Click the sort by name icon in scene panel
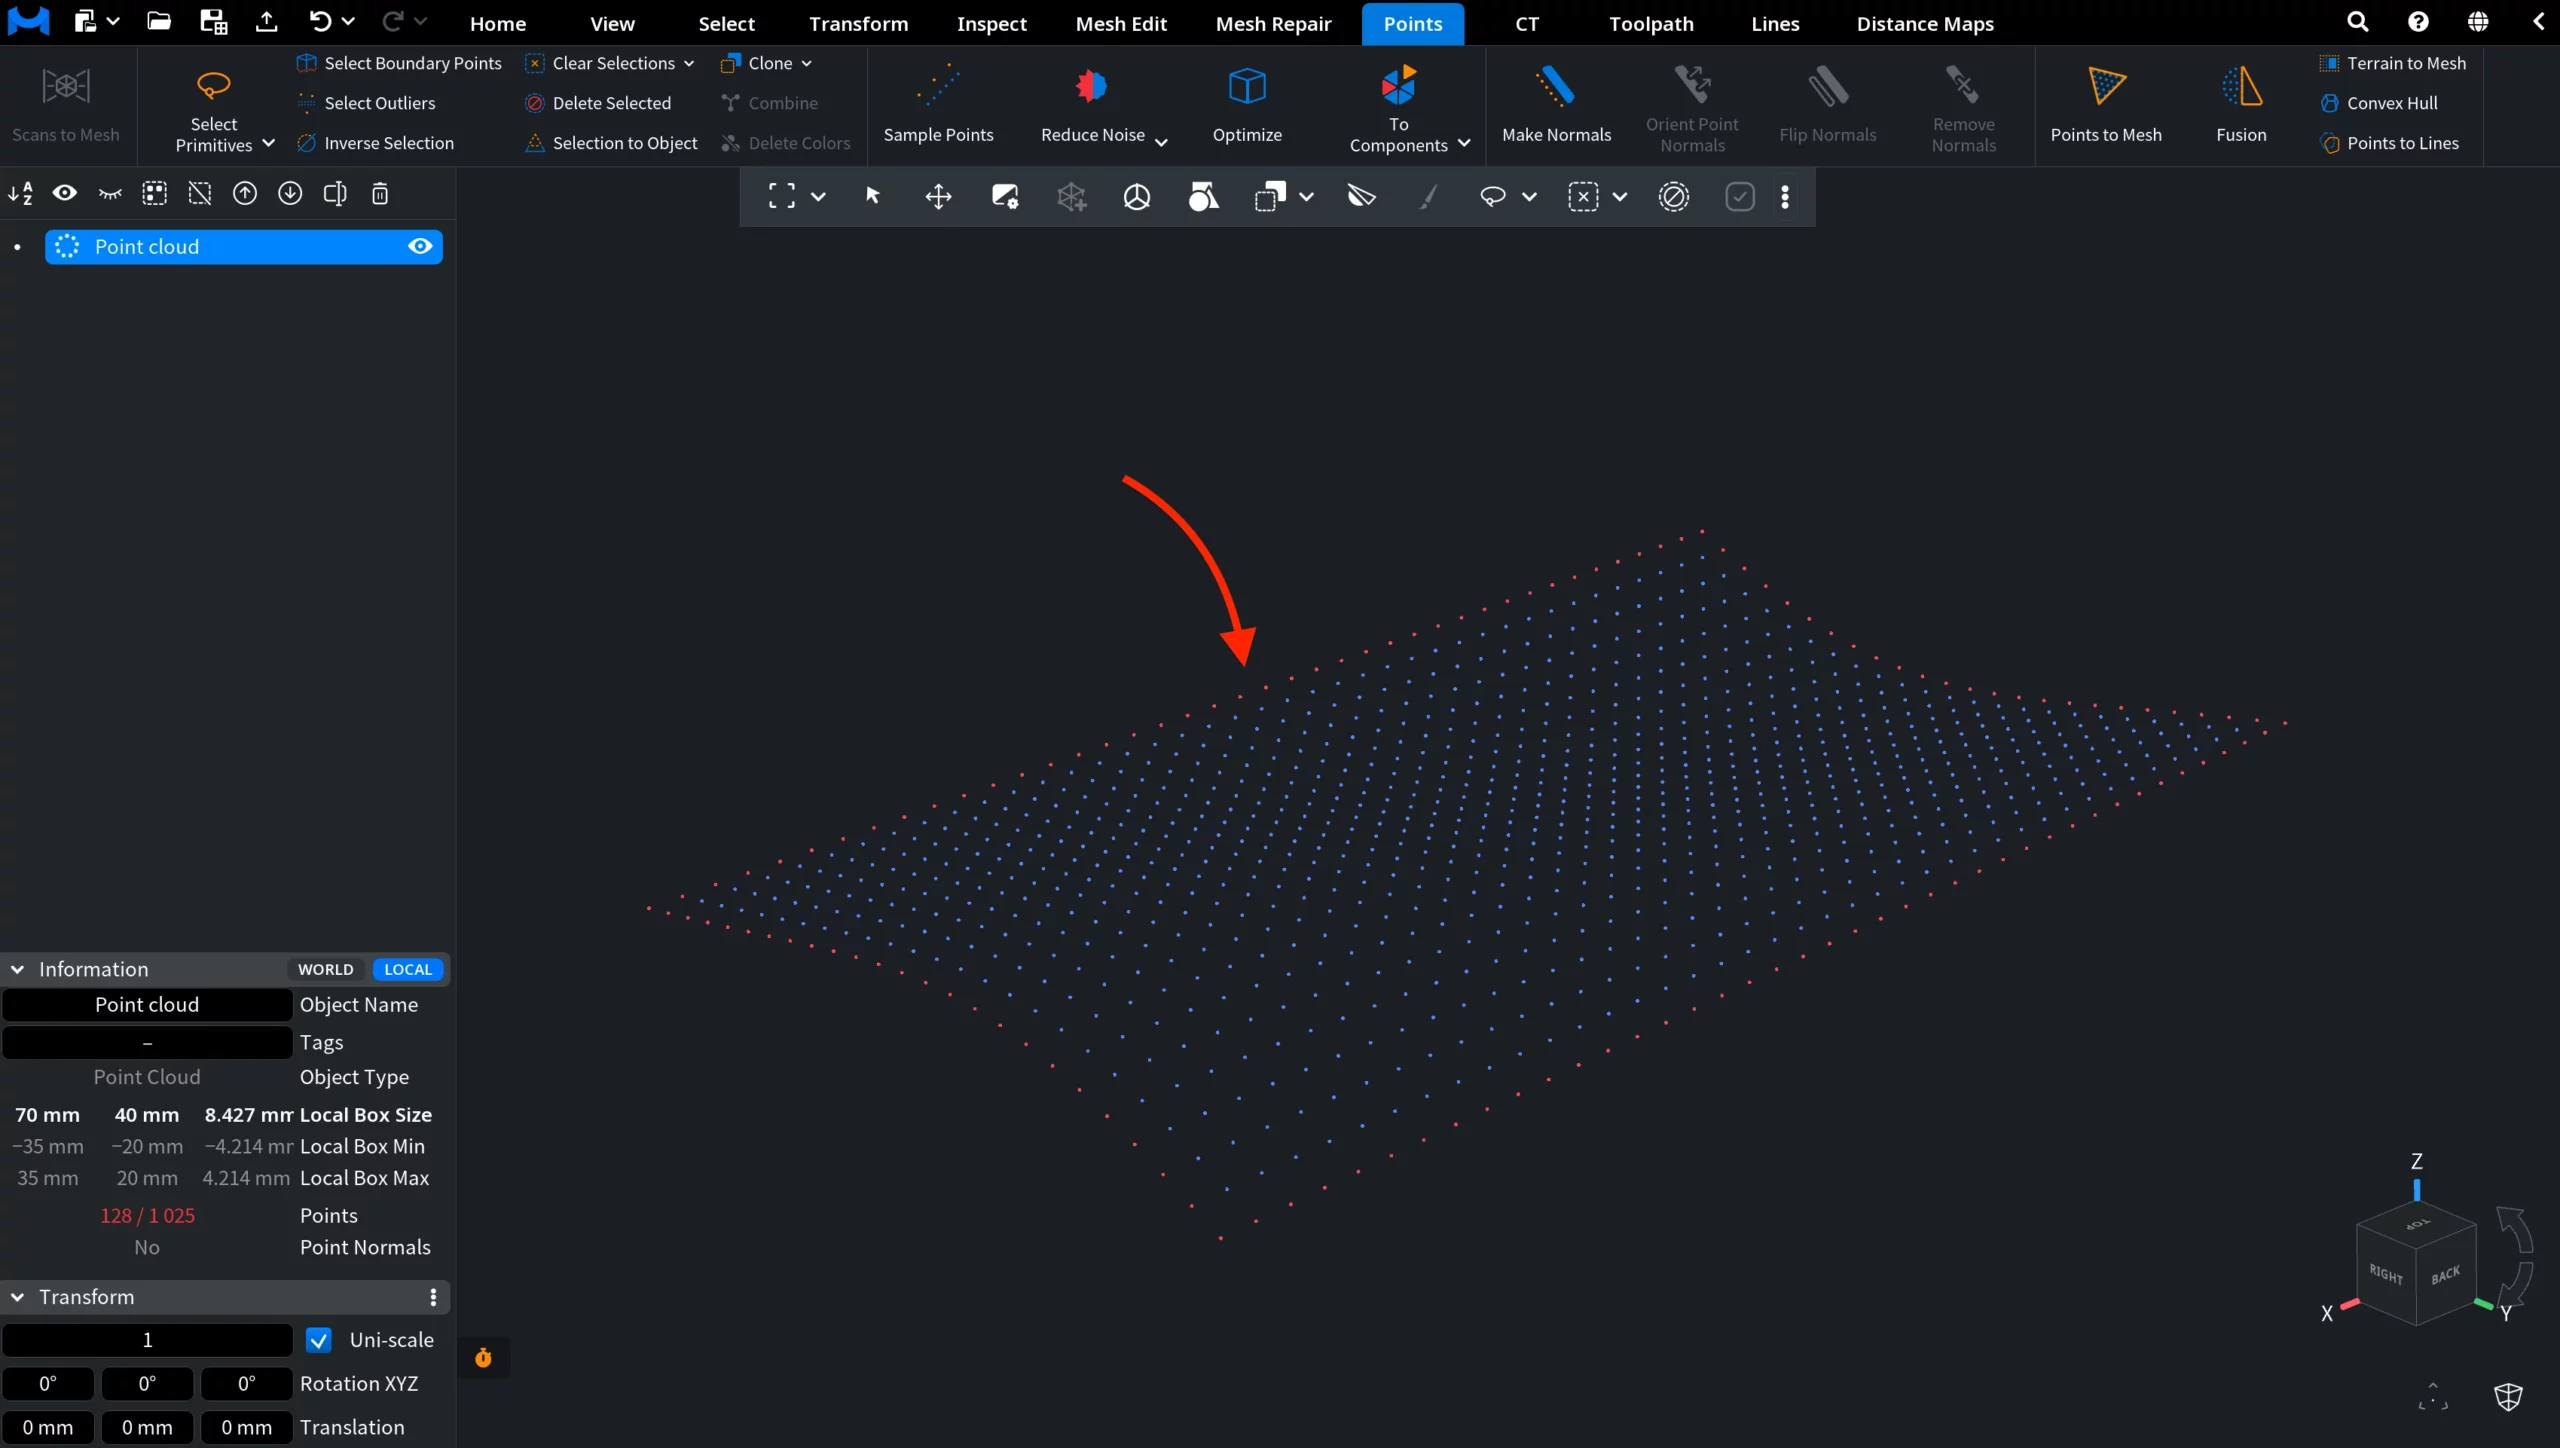The image size is (2560, 1448). tap(20, 194)
